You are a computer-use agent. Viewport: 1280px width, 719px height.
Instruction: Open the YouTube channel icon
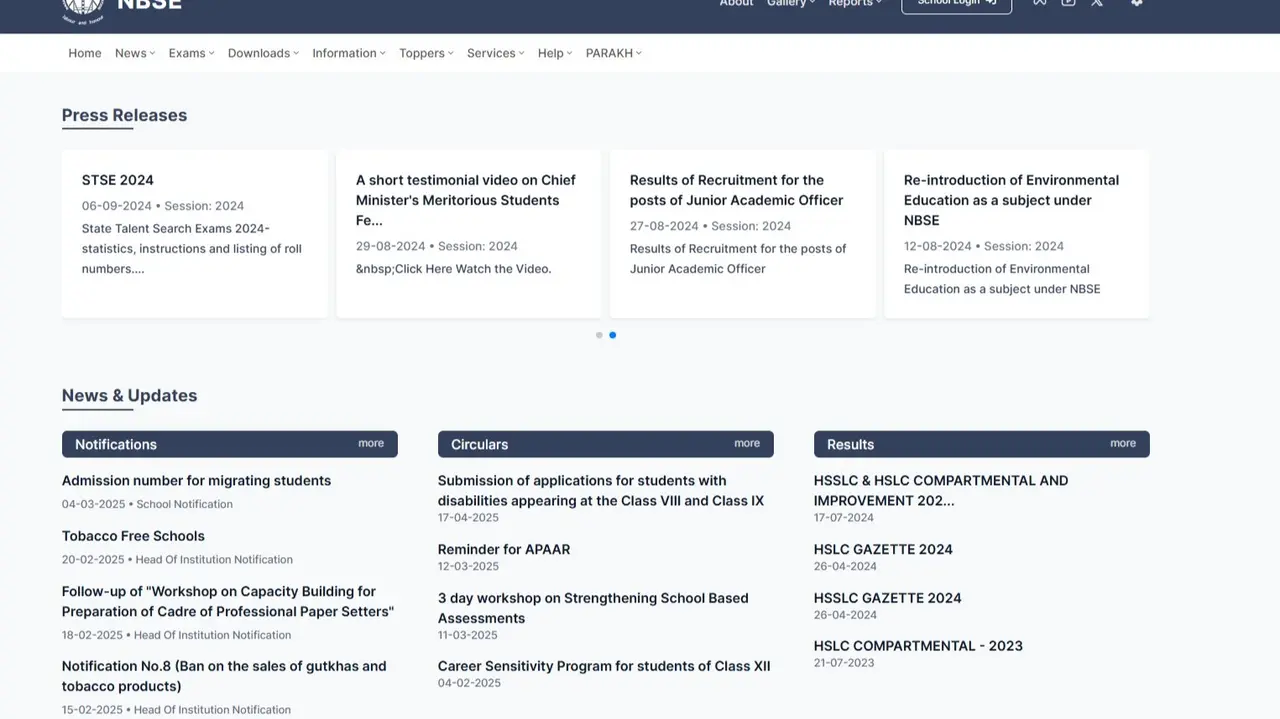[x=1068, y=4]
